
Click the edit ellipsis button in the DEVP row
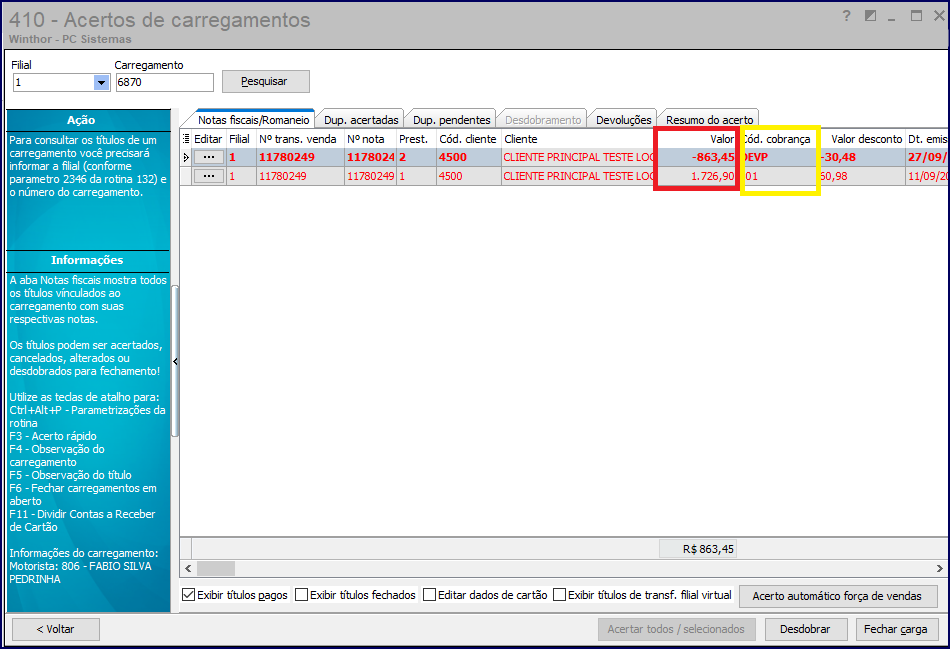pyautogui.click(x=208, y=157)
